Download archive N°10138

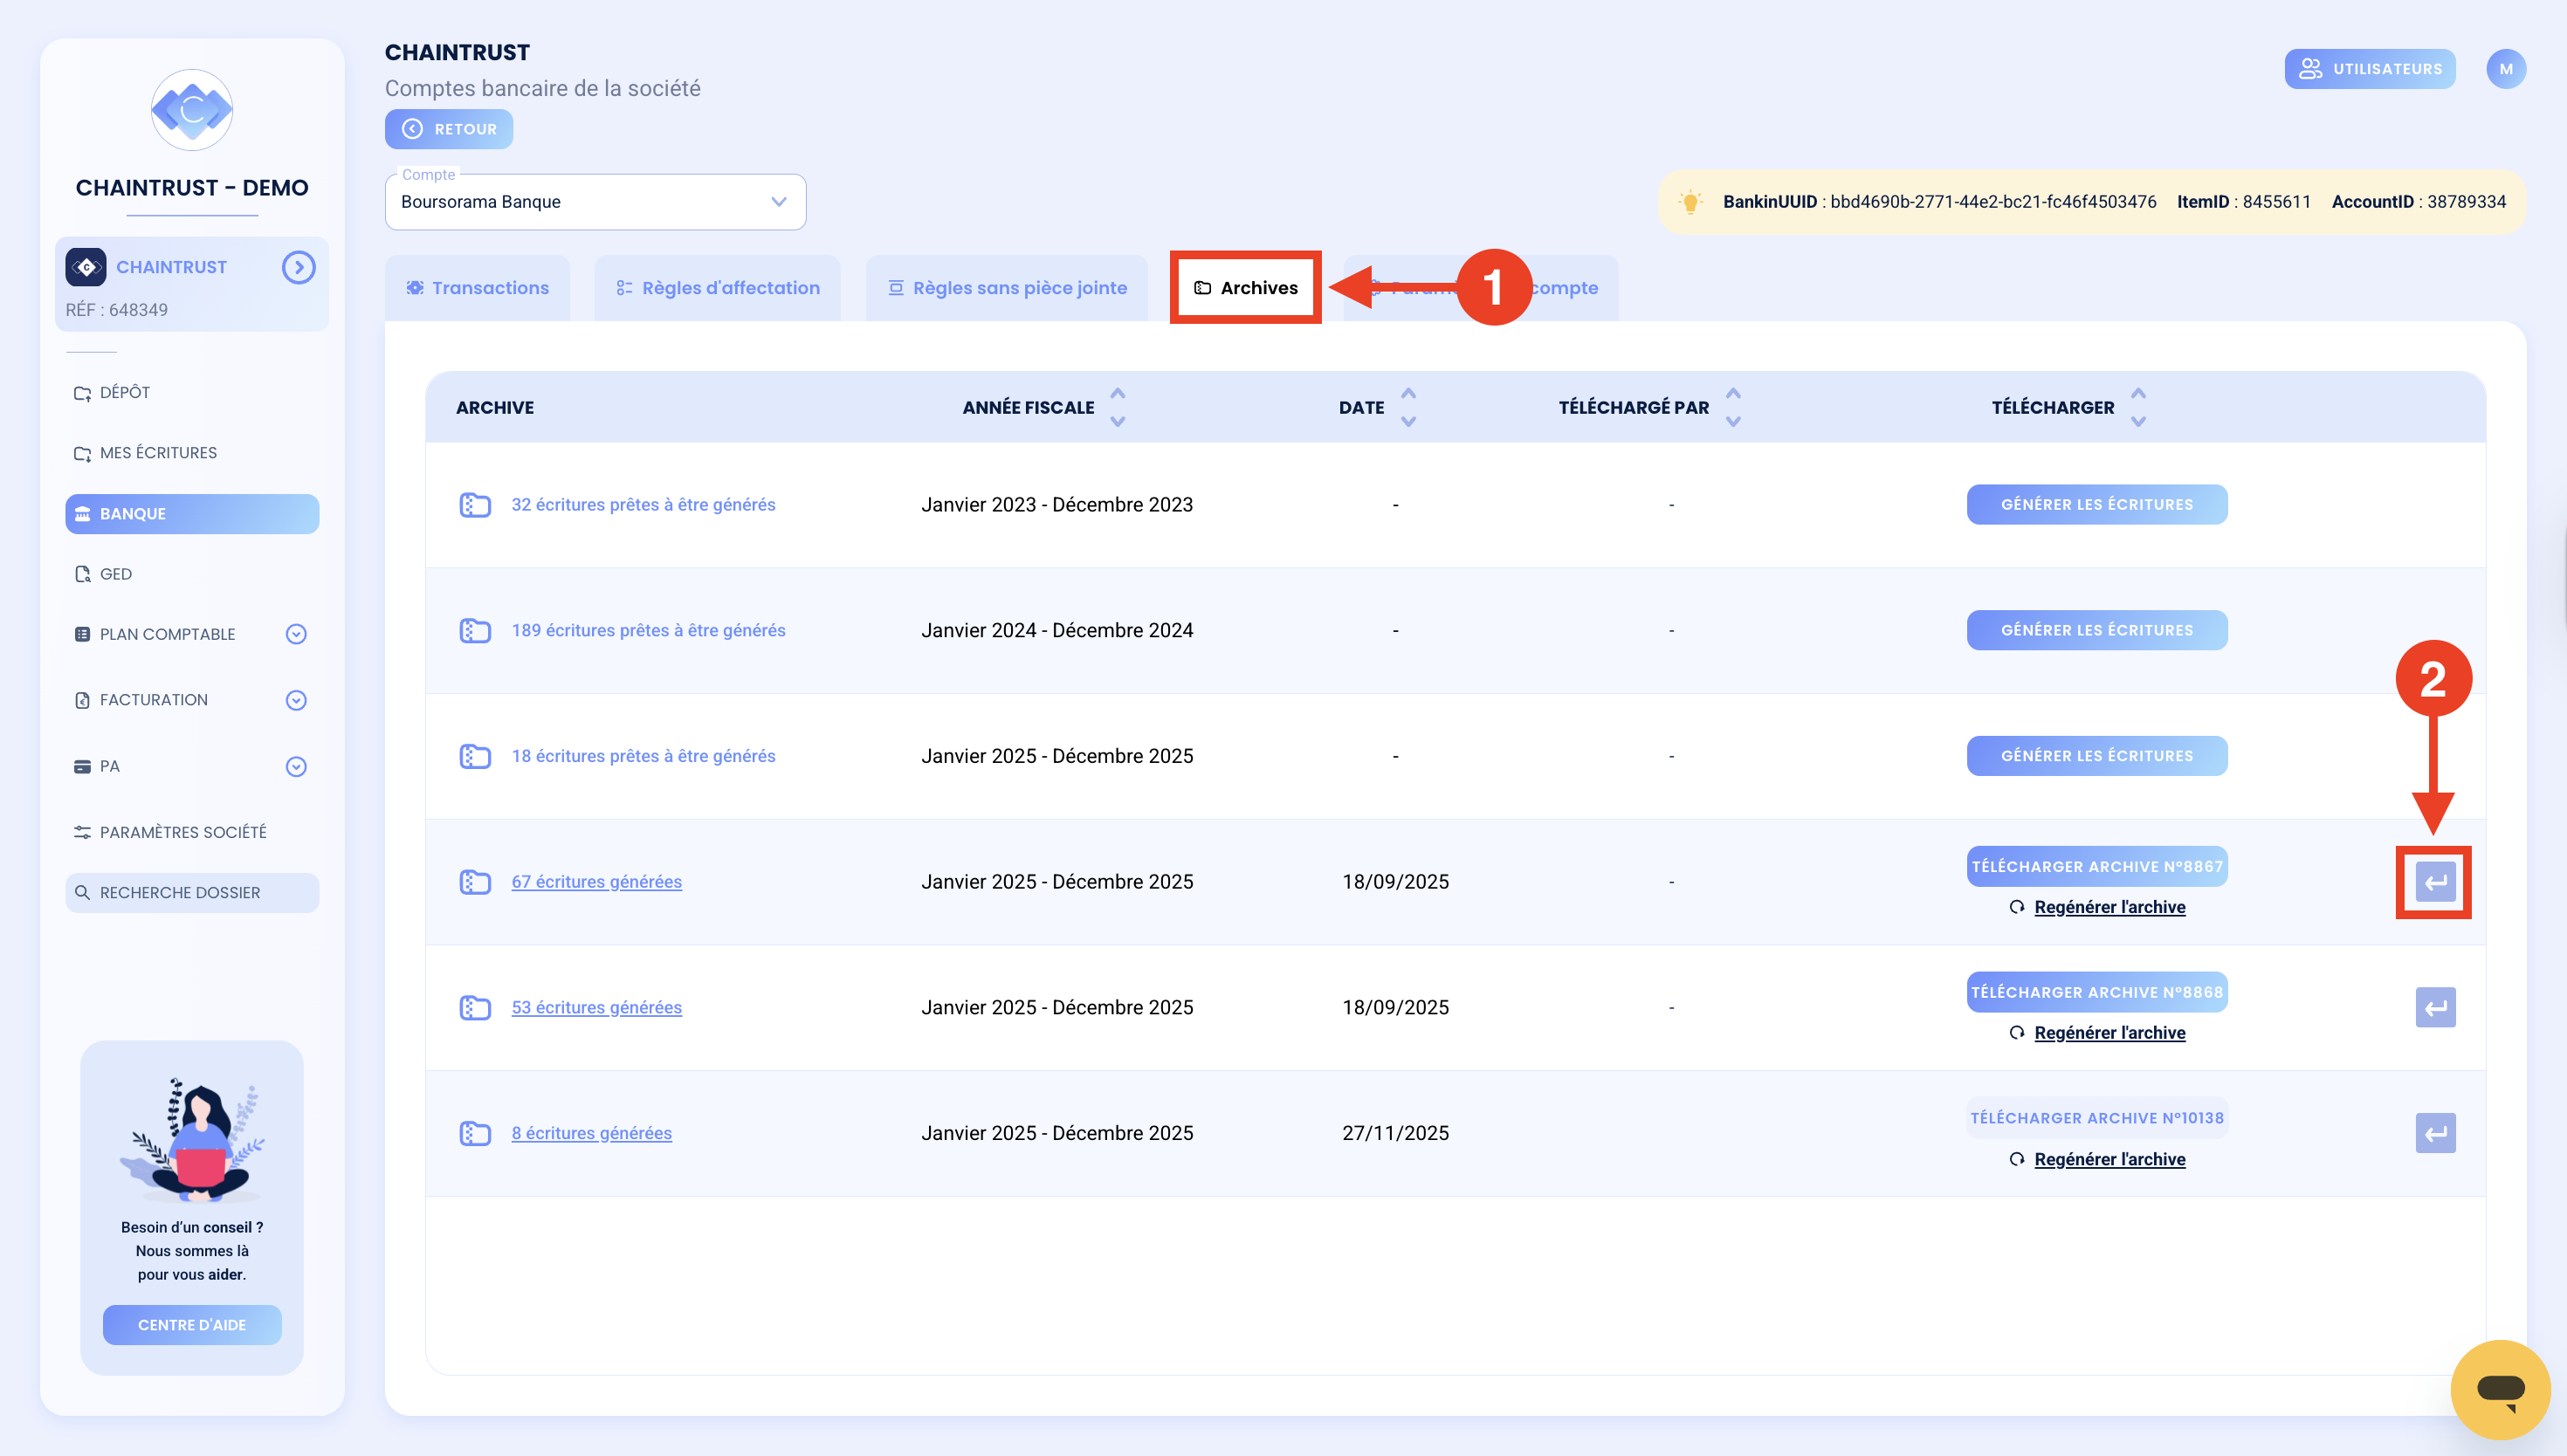tap(2097, 1118)
